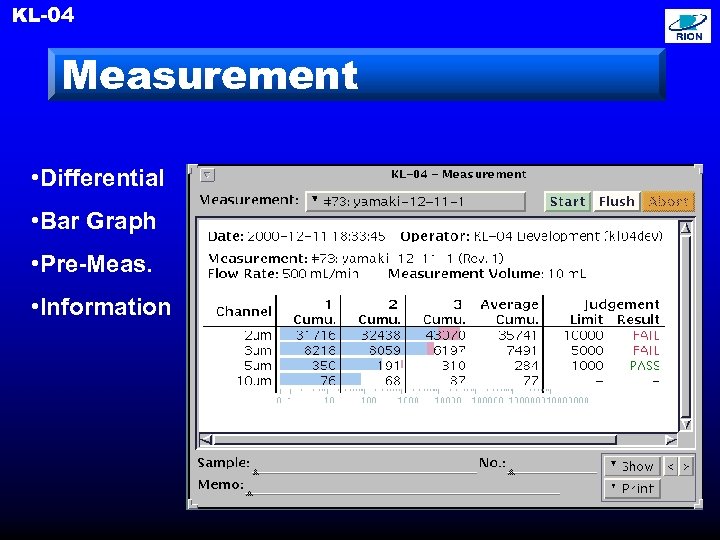
Task: Open the Show dropdown button
Action: point(633,467)
